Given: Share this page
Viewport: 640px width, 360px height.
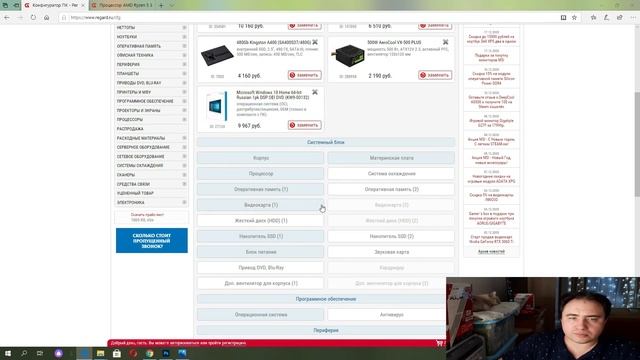Looking at the screenshot, I should [x=620, y=18].
